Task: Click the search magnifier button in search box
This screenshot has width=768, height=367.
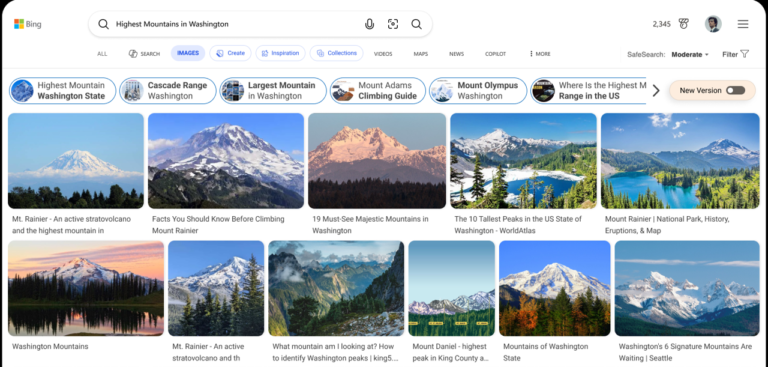Action: (x=416, y=24)
